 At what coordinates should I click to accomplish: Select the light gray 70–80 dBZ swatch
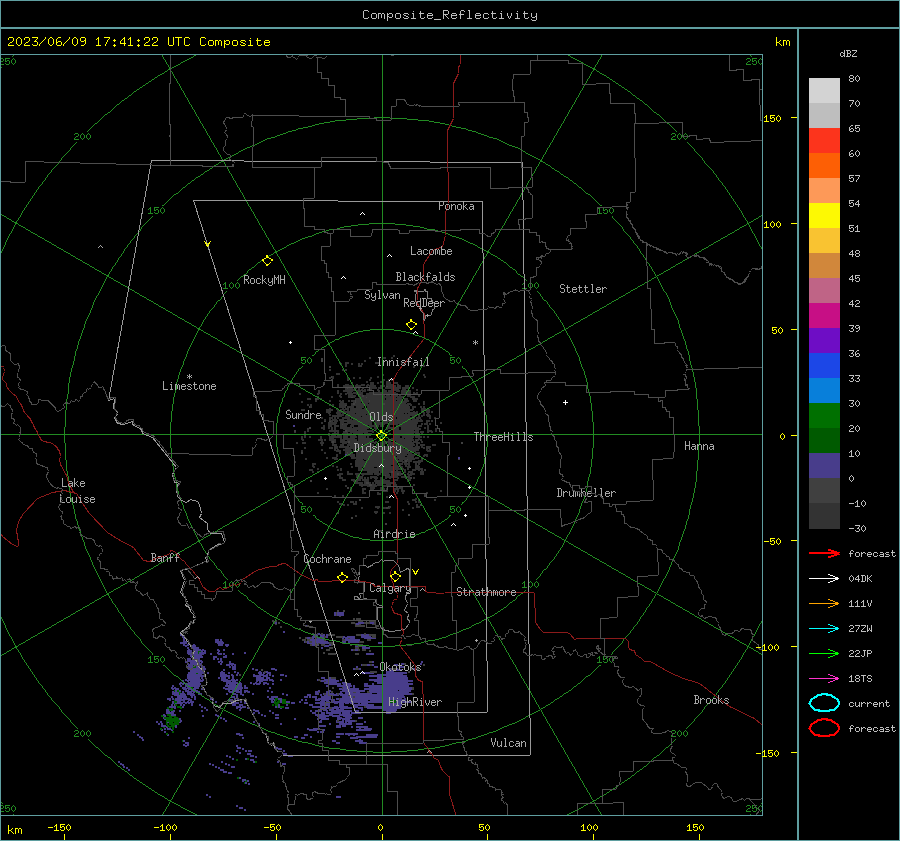point(824,91)
